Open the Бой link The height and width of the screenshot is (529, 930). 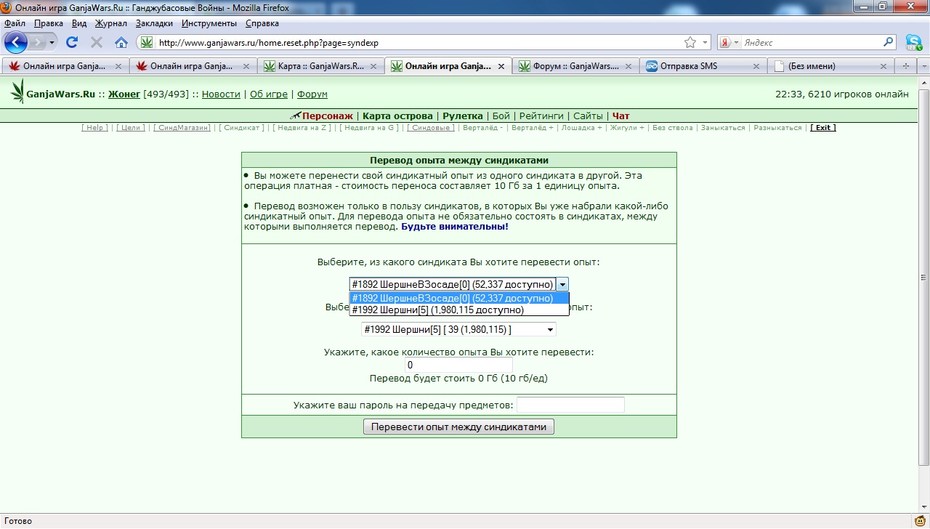(501, 116)
